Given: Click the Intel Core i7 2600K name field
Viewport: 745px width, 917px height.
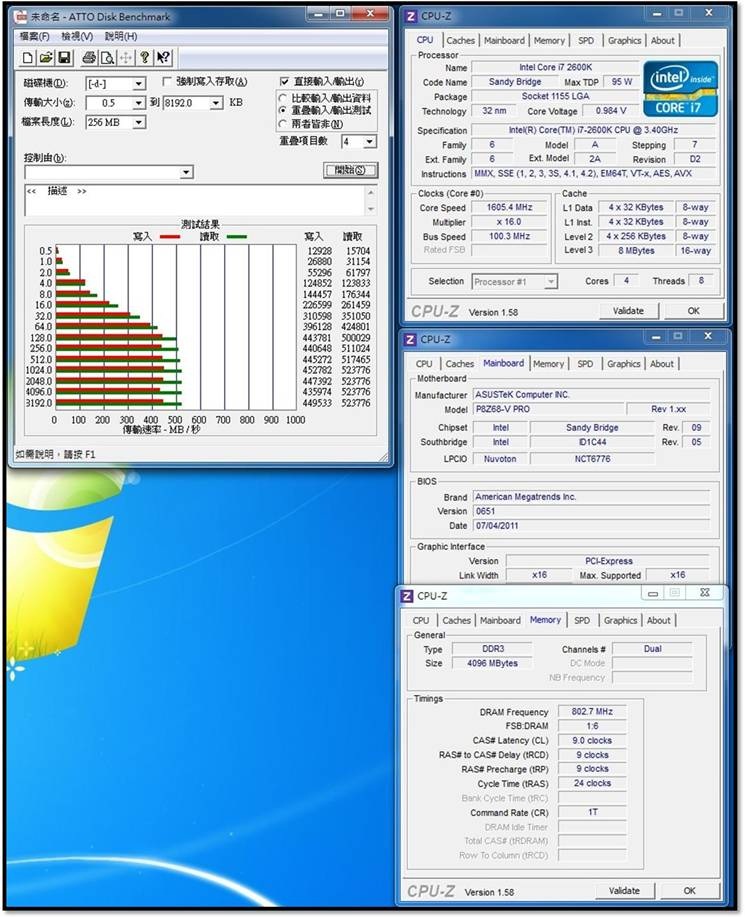Looking at the screenshot, I should pyautogui.click(x=556, y=67).
